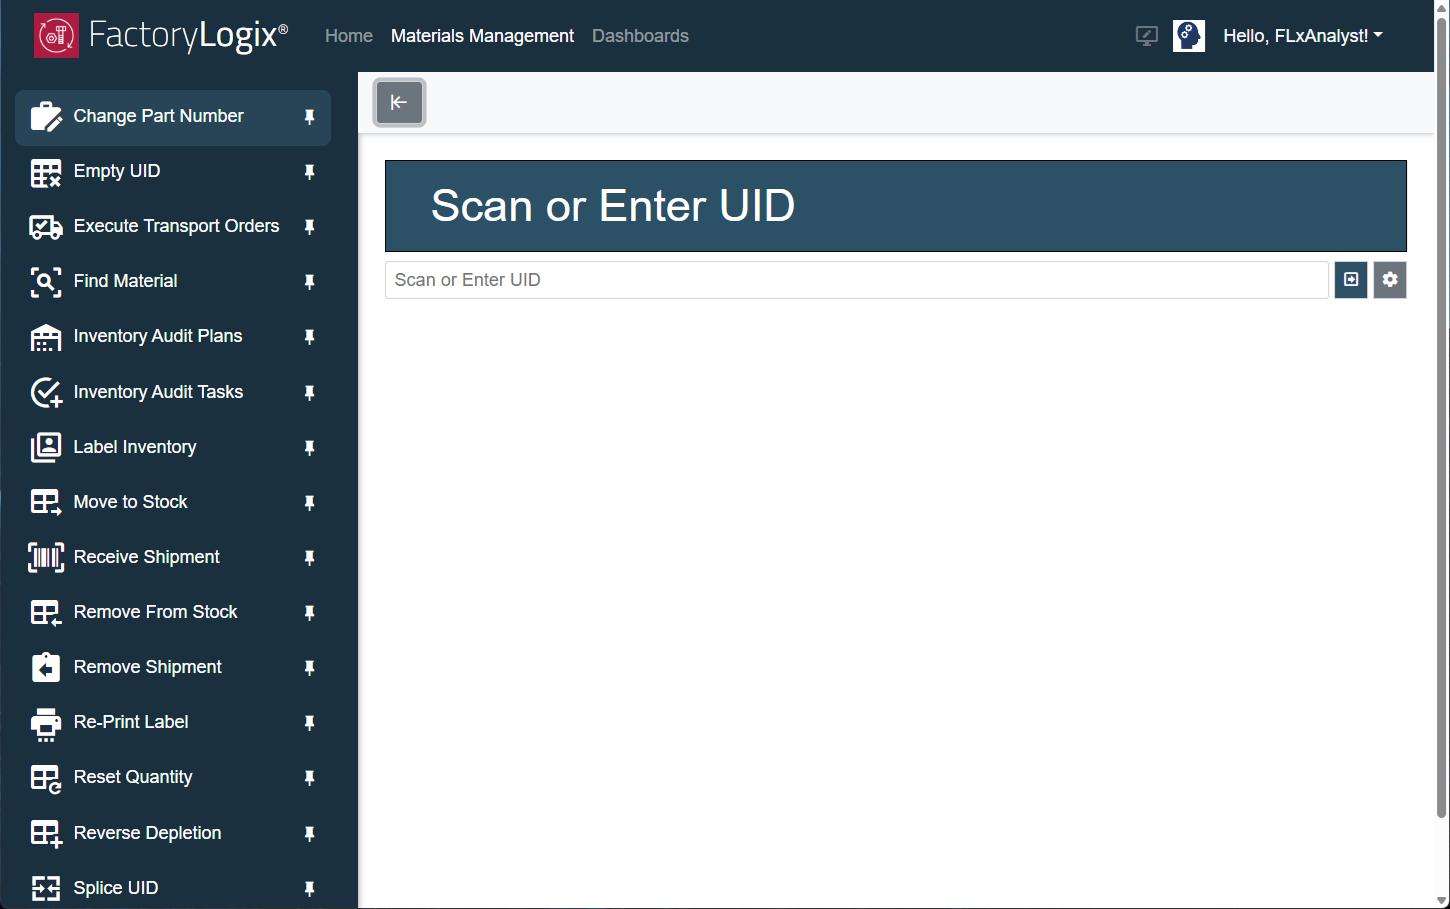The image size is (1450, 909).
Task: Click the monitor icon in the top bar
Action: [x=1146, y=35]
